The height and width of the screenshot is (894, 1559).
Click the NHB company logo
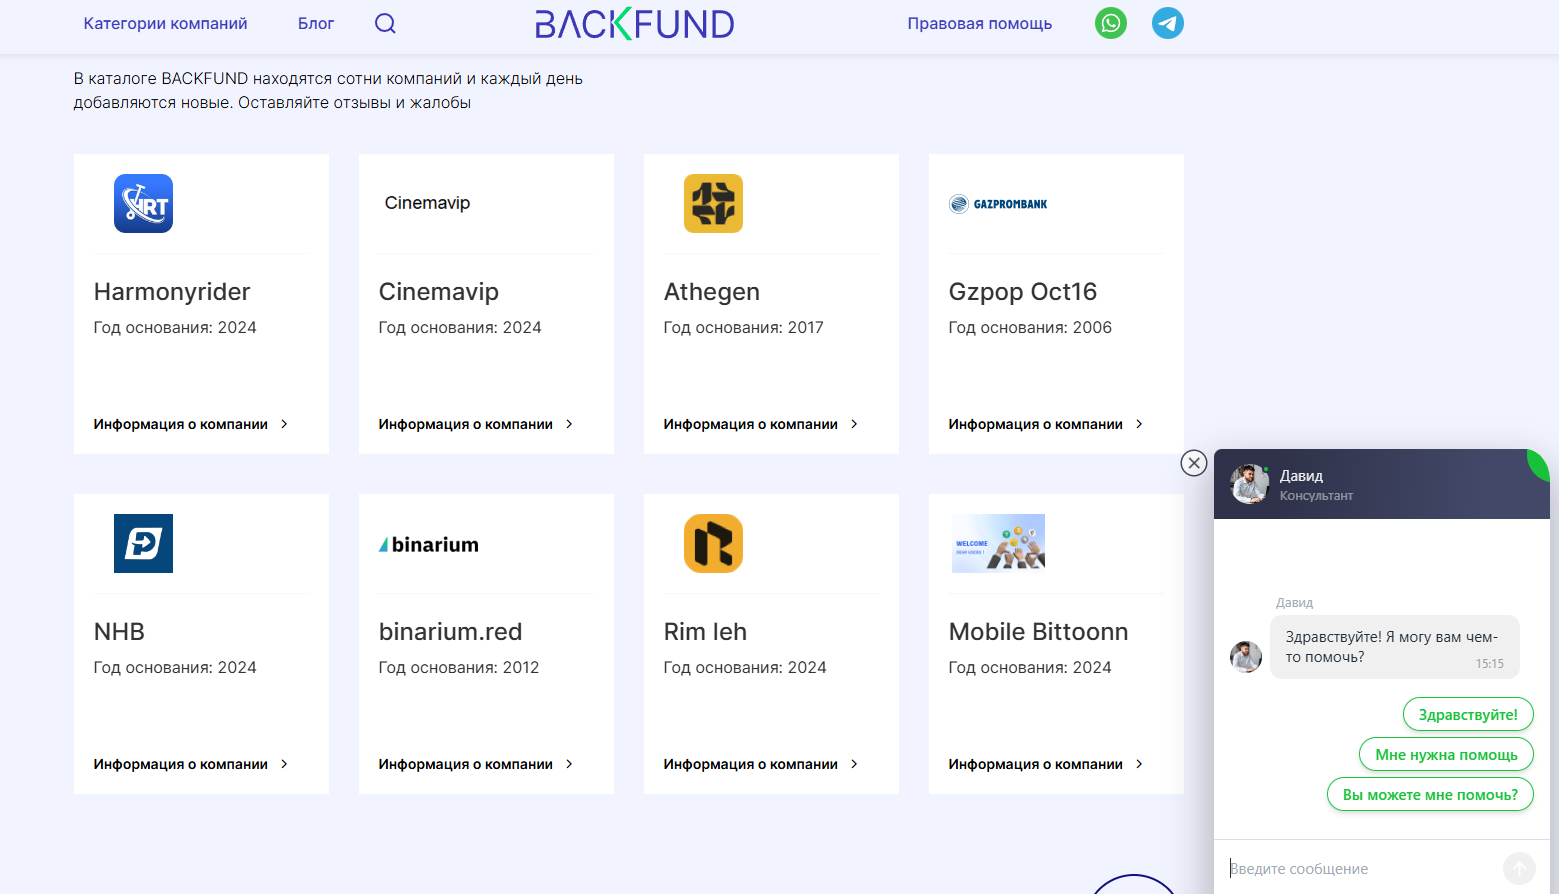point(143,543)
